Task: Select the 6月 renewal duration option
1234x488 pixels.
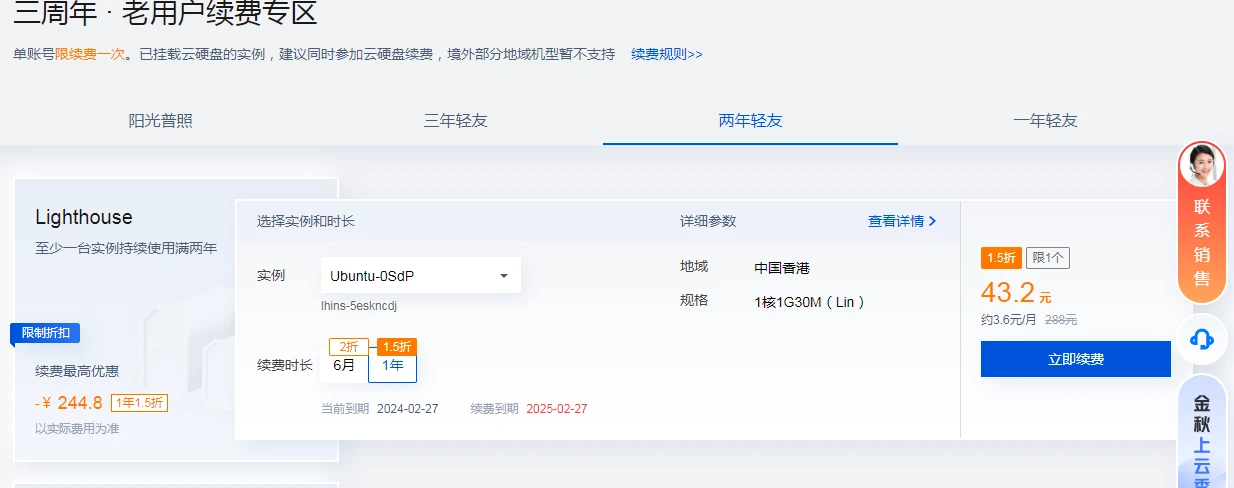Action: coord(344,366)
